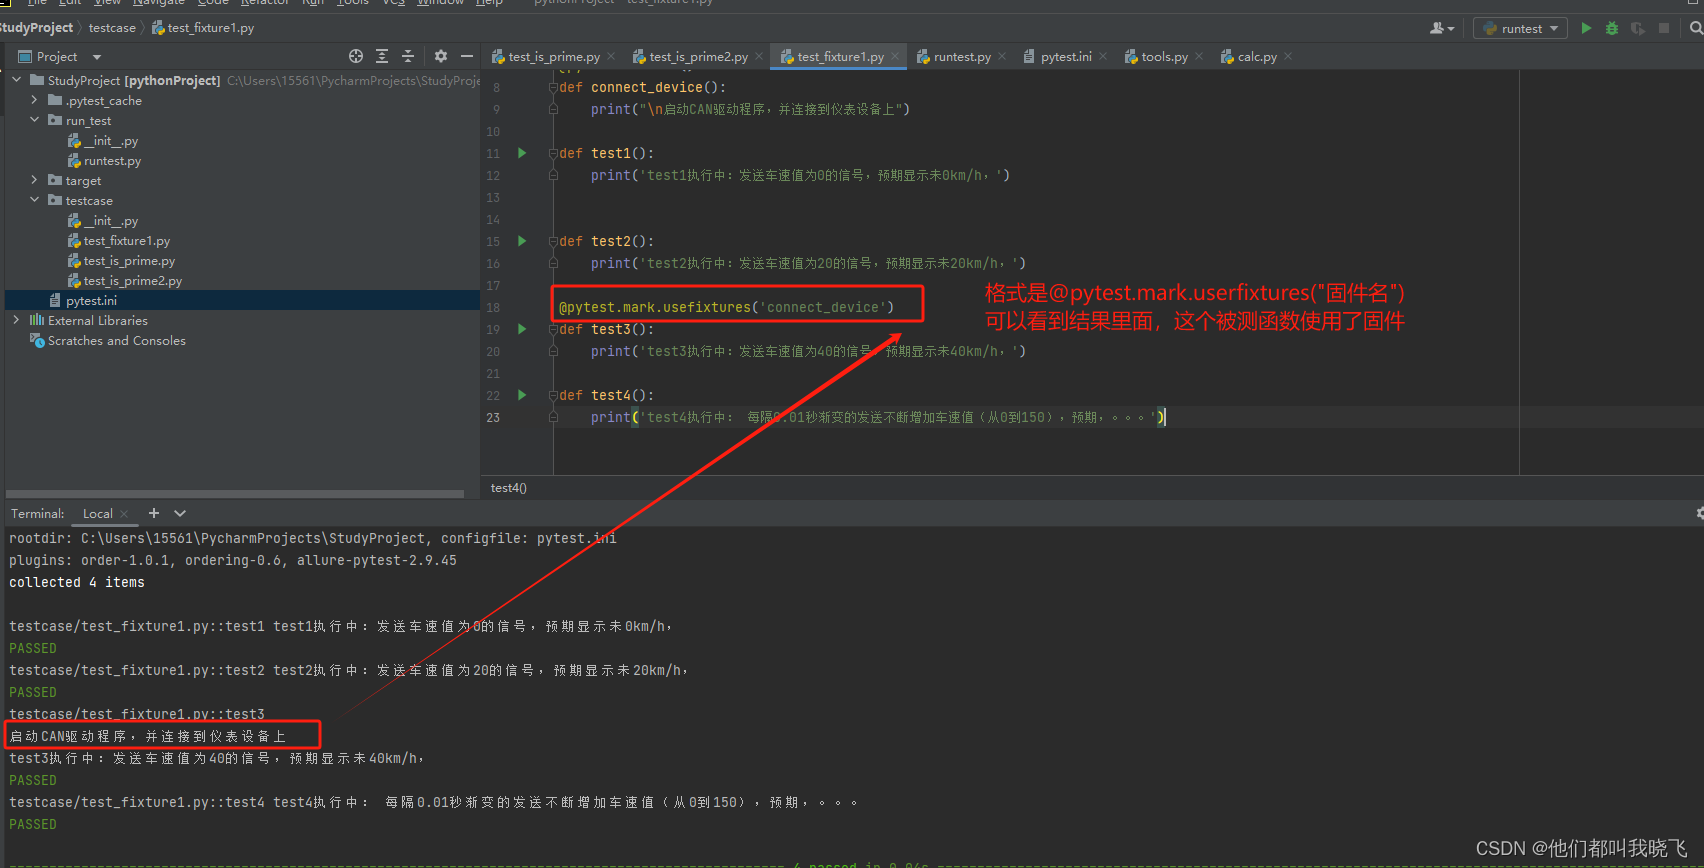Viewport: 1704px width, 868px height.
Task: Start debugging with the bug icon
Action: point(1612,28)
